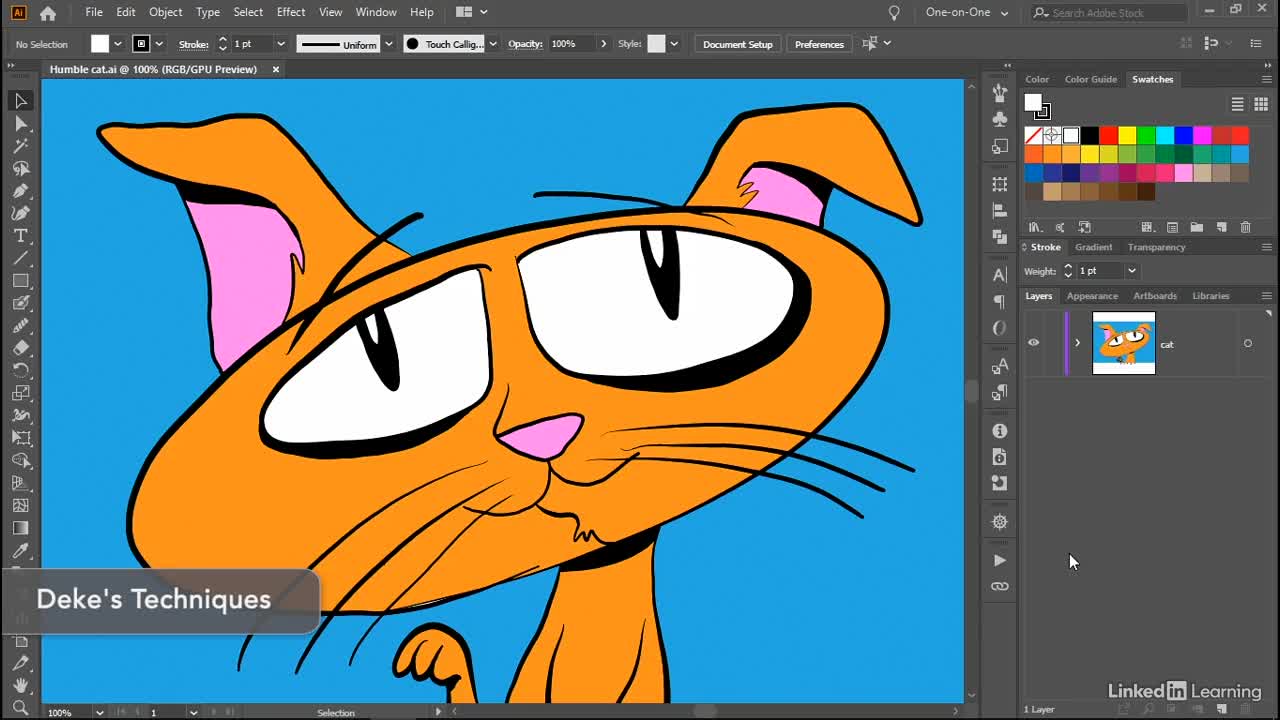
Task: Open the One-on-One workspace switcher
Action: 967,13
